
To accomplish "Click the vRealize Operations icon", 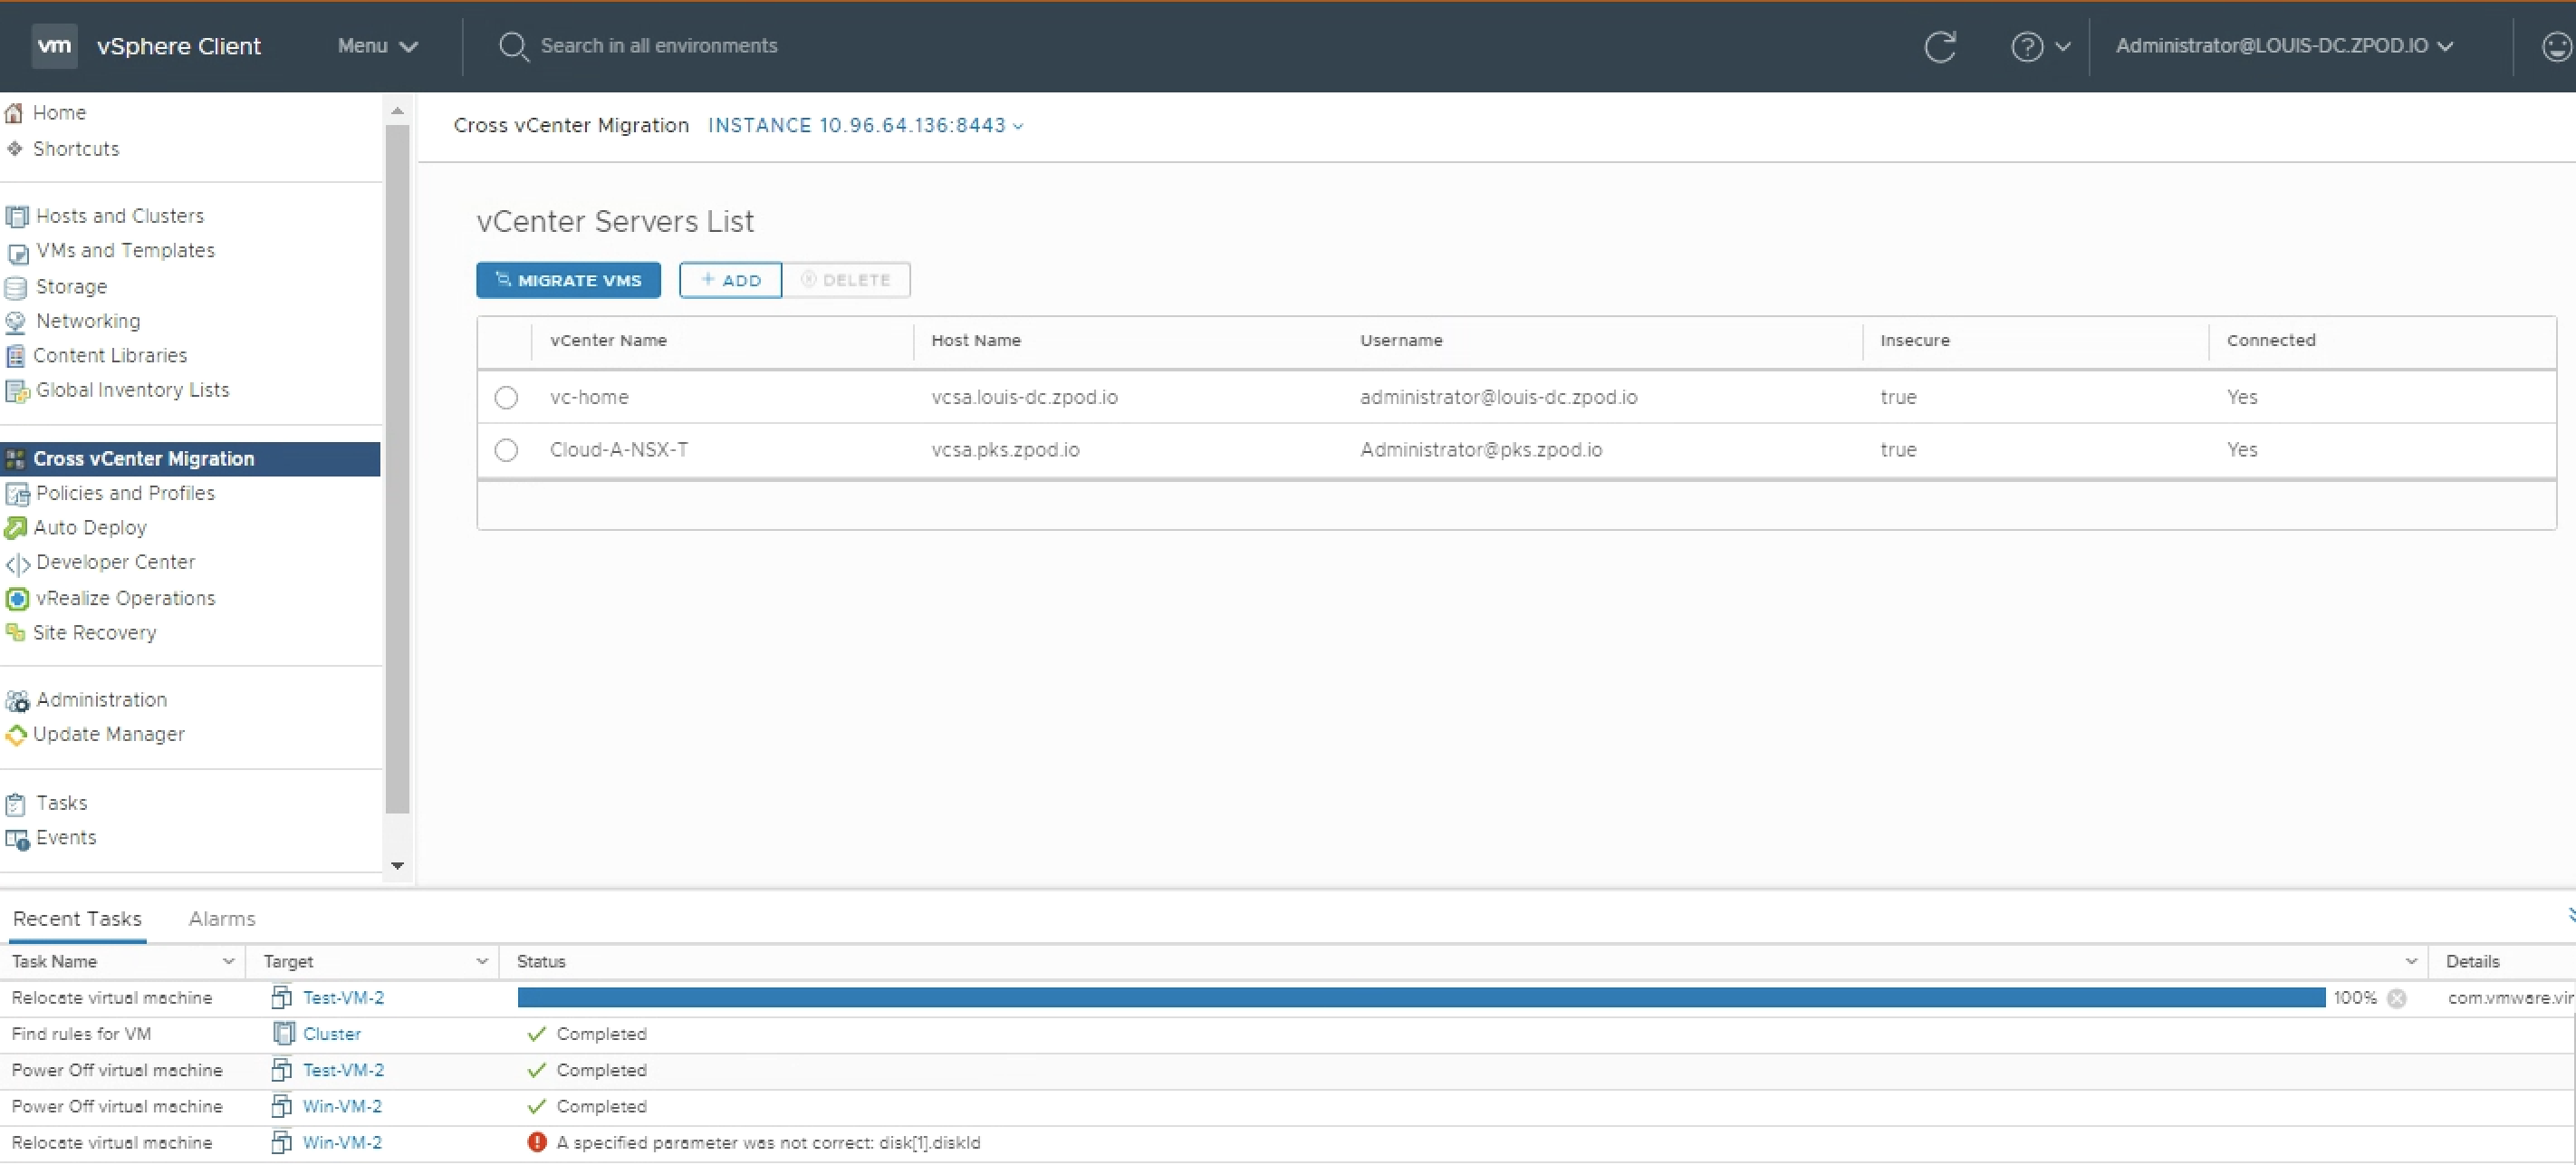I will point(17,598).
